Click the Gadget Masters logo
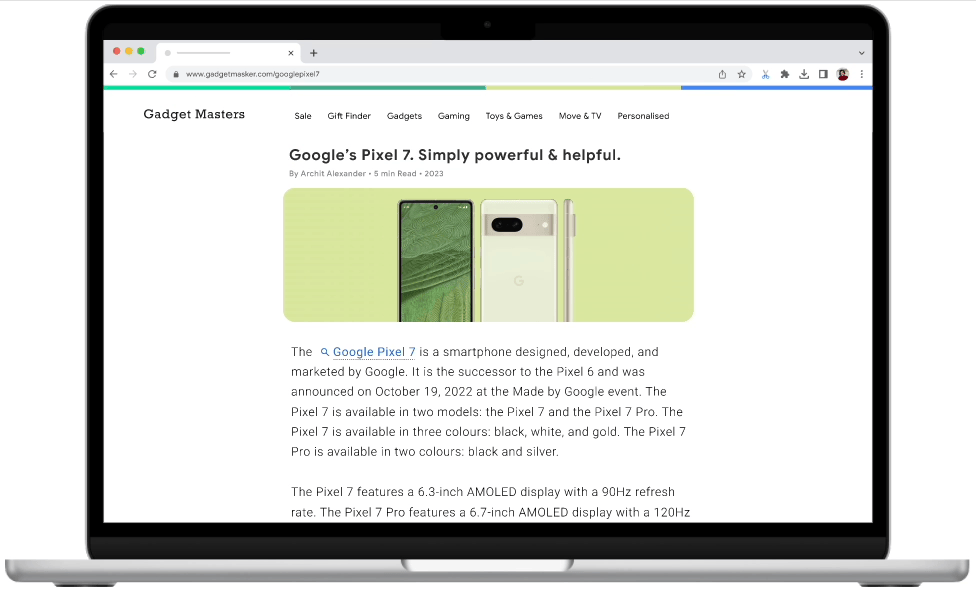The width and height of the screenshot is (976, 596). (x=194, y=114)
